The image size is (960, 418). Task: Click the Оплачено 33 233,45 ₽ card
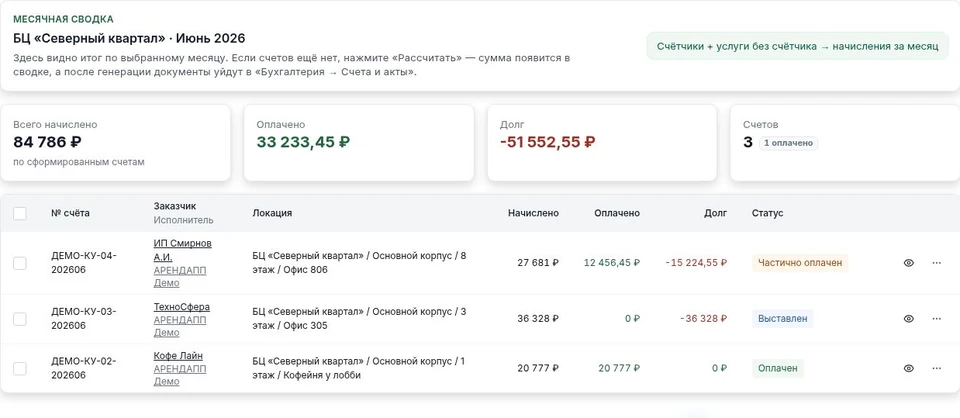pyautogui.click(x=359, y=143)
